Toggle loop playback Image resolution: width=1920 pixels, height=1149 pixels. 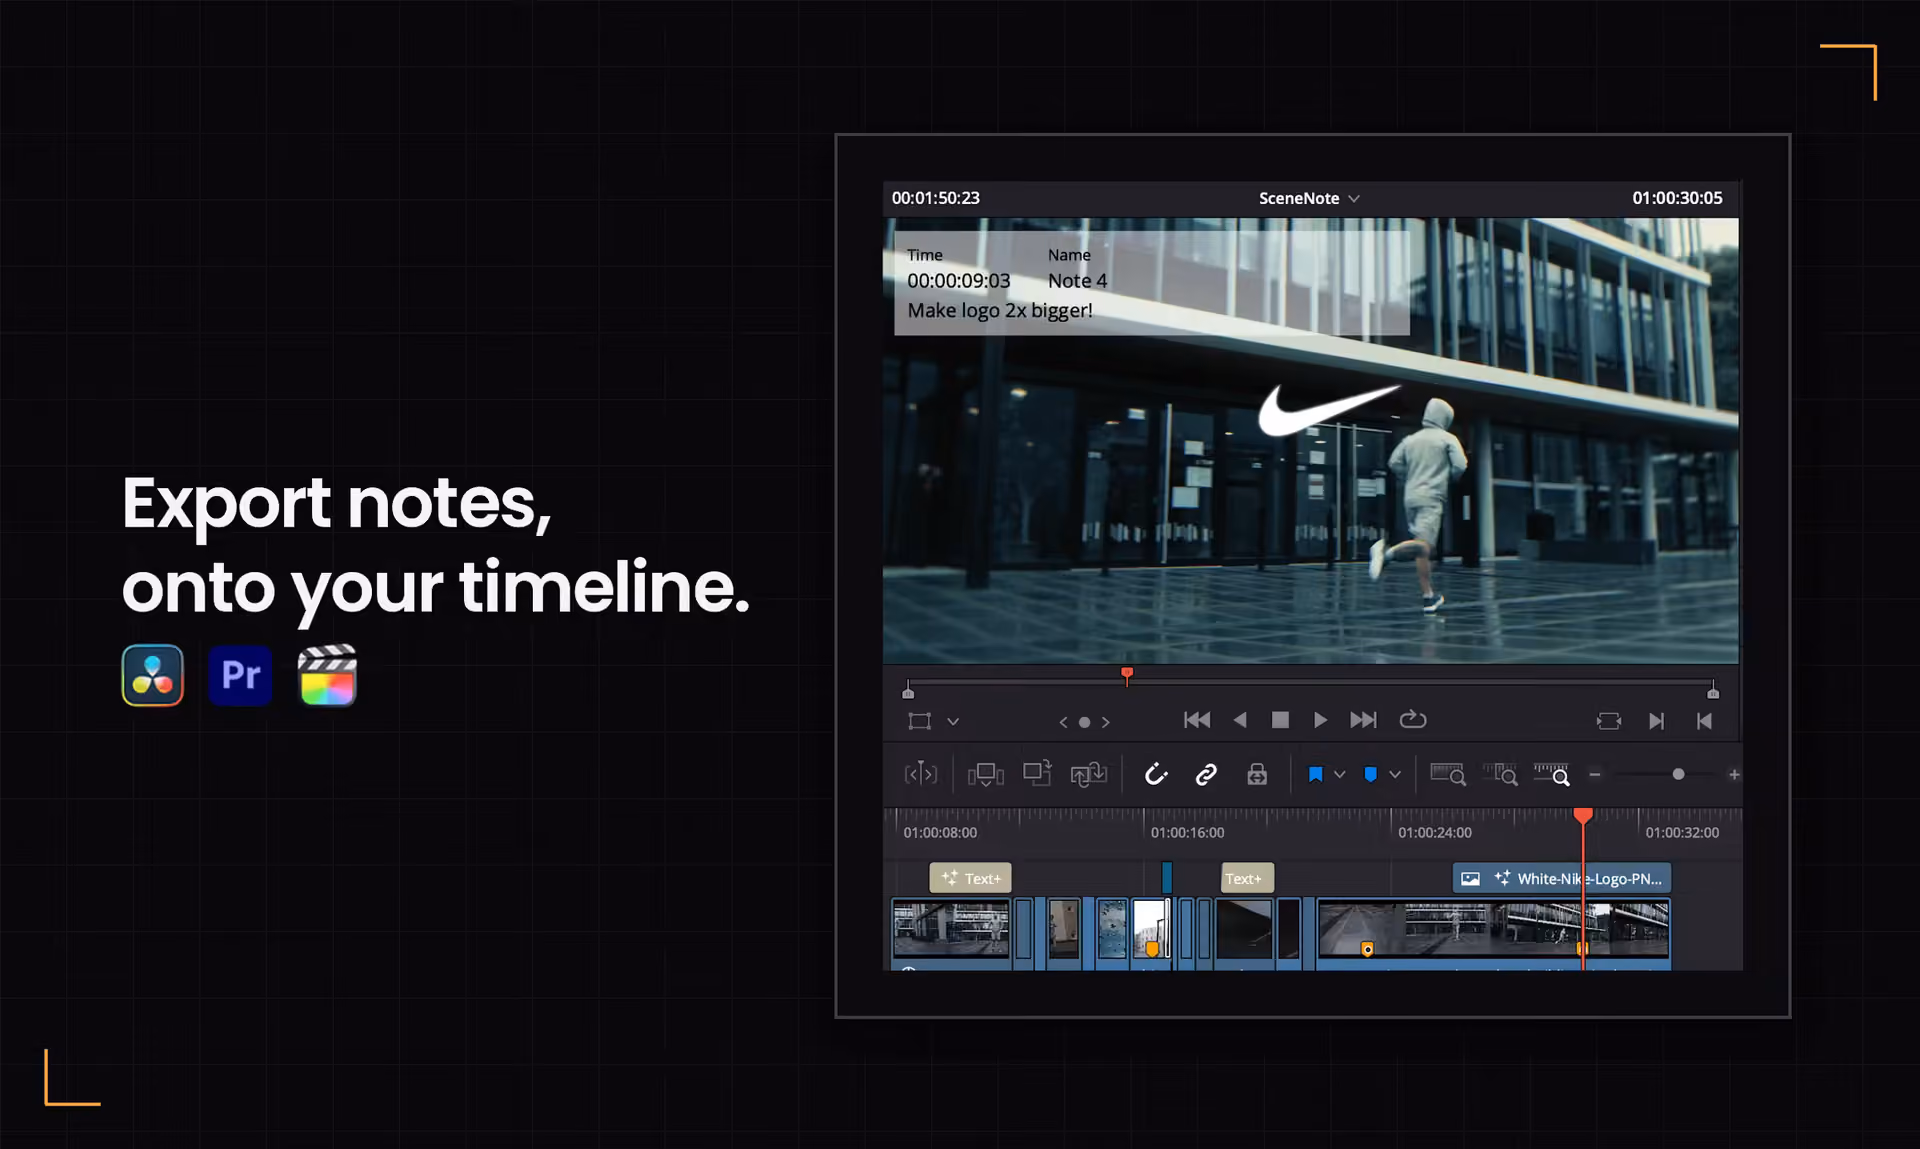(1413, 719)
